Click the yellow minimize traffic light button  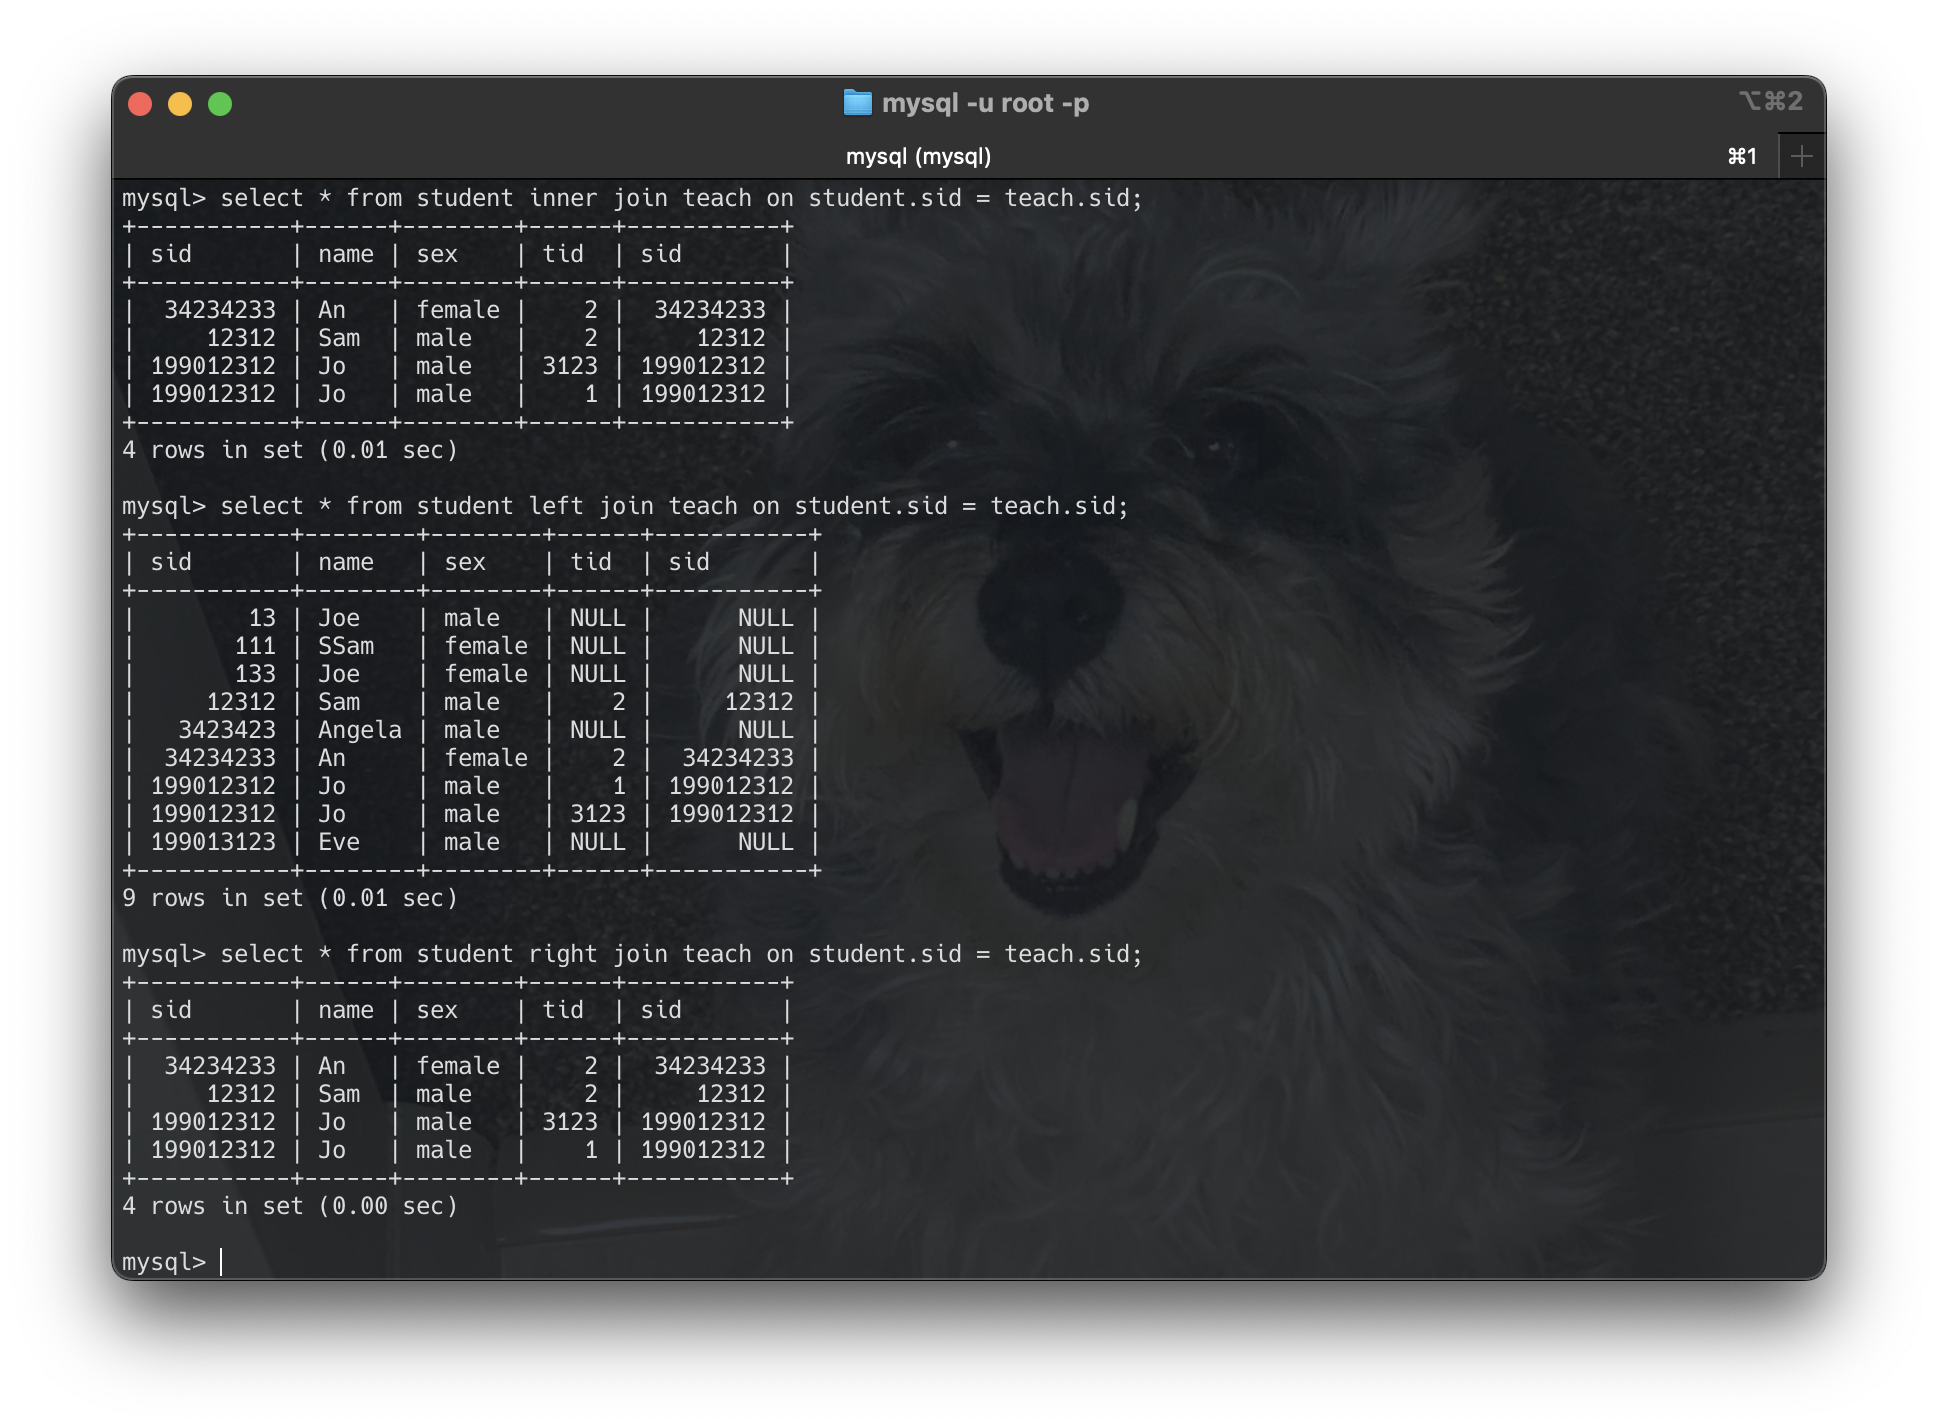point(180,103)
